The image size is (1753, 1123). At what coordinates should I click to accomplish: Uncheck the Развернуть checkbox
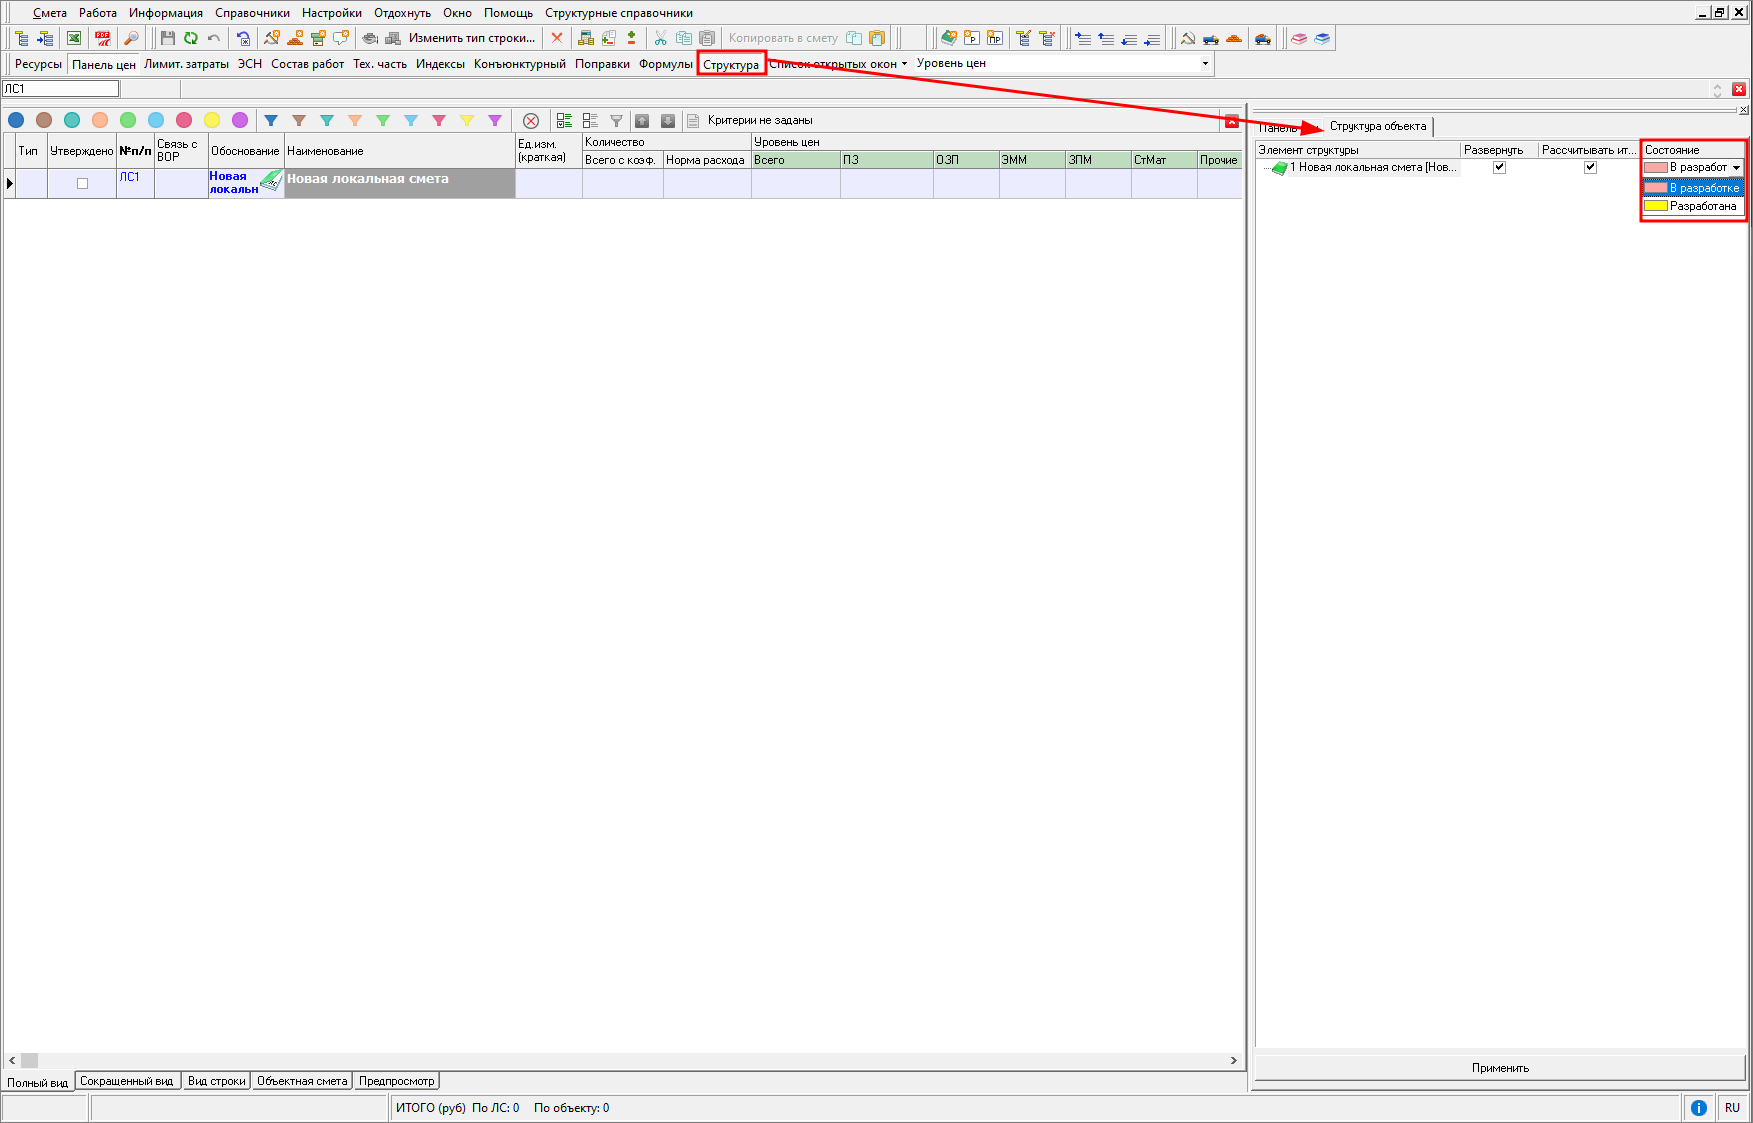click(1498, 167)
